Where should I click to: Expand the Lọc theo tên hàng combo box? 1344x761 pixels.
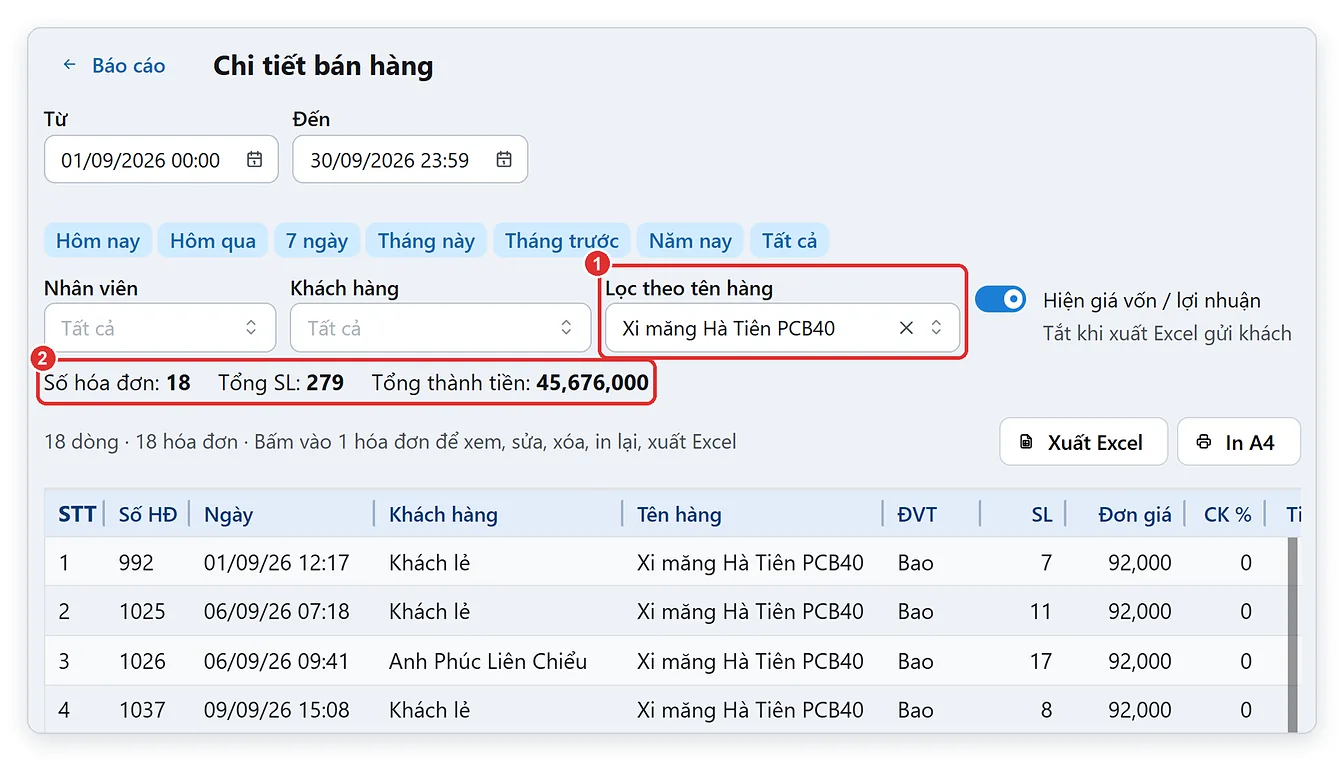(936, 328)
